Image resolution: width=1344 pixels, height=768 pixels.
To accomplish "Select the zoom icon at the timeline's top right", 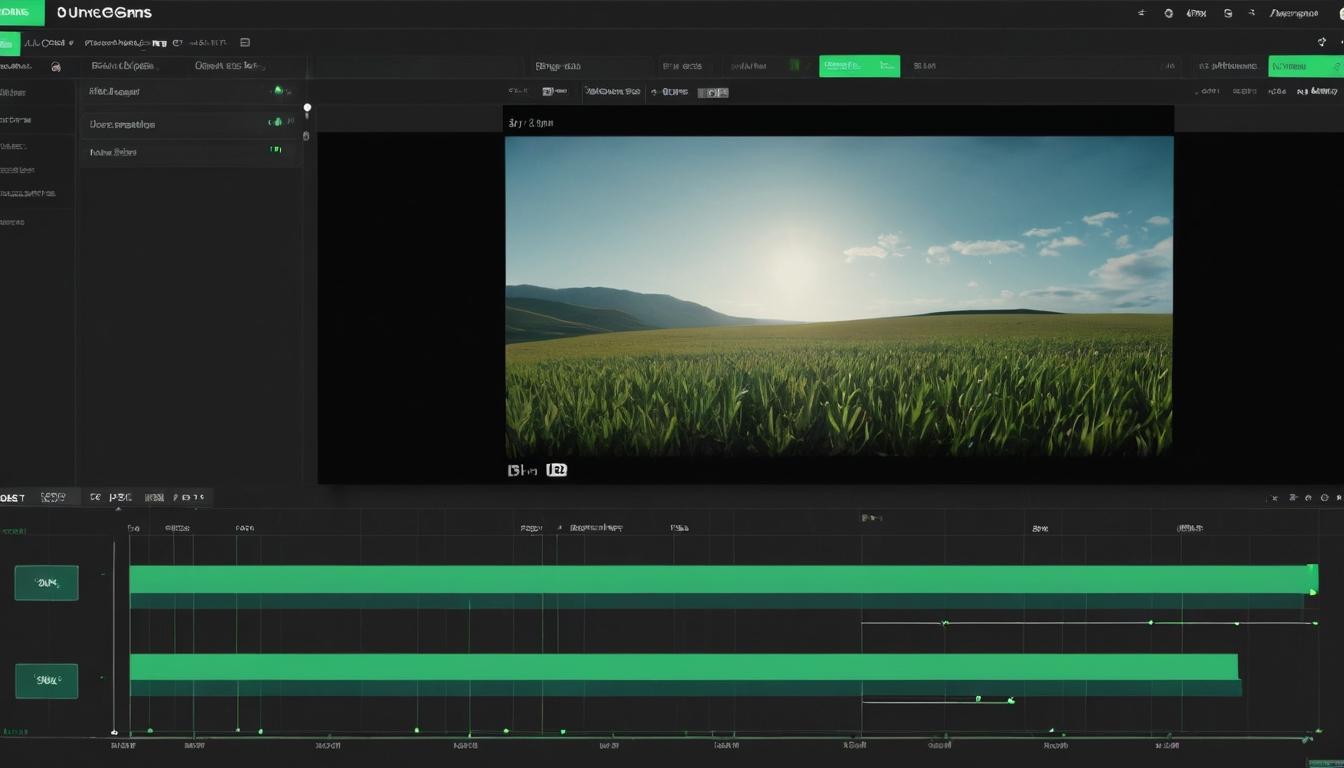I will tap(1322, 497).
